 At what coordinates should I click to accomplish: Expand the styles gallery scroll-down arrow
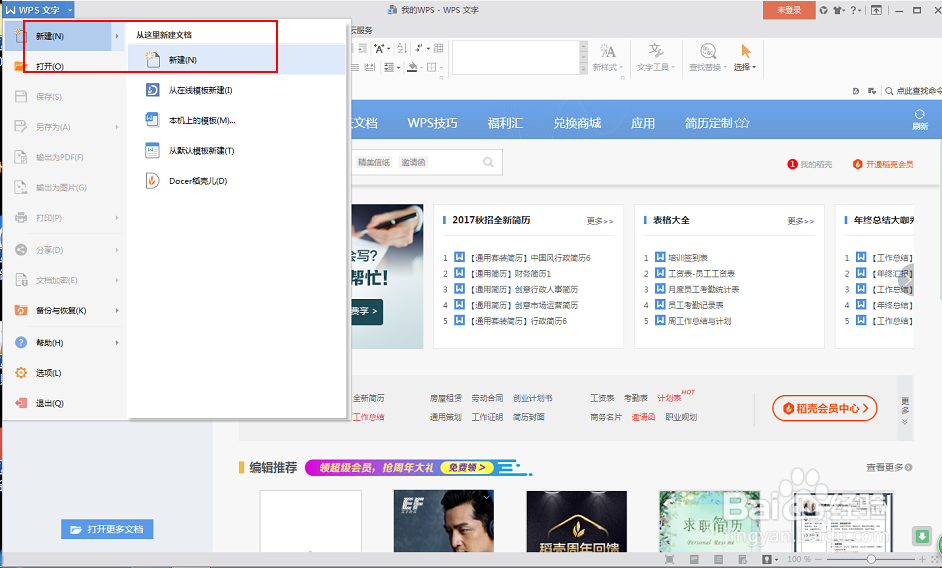[583, 58]
